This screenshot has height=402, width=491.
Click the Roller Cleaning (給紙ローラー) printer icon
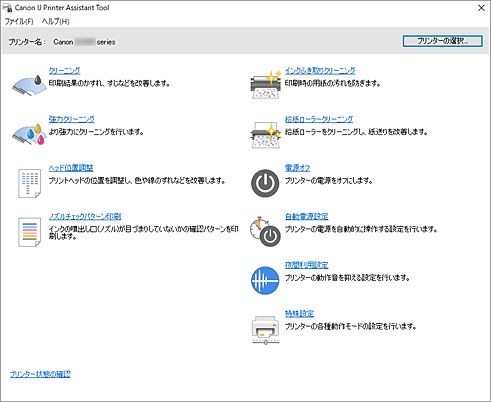click(x=265, y=134)
